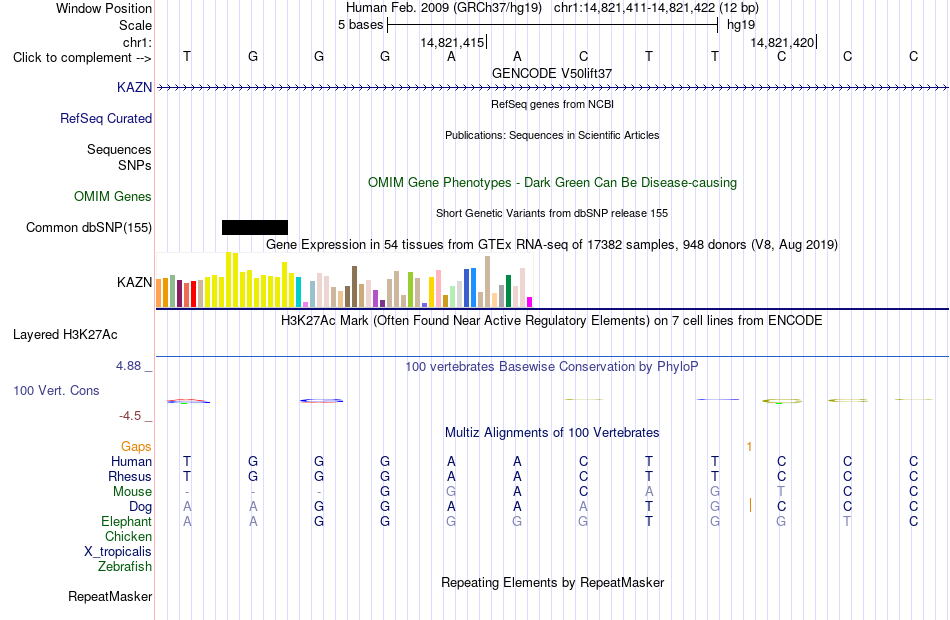Click the 5 bases scale bar

[x=553, y=25]
